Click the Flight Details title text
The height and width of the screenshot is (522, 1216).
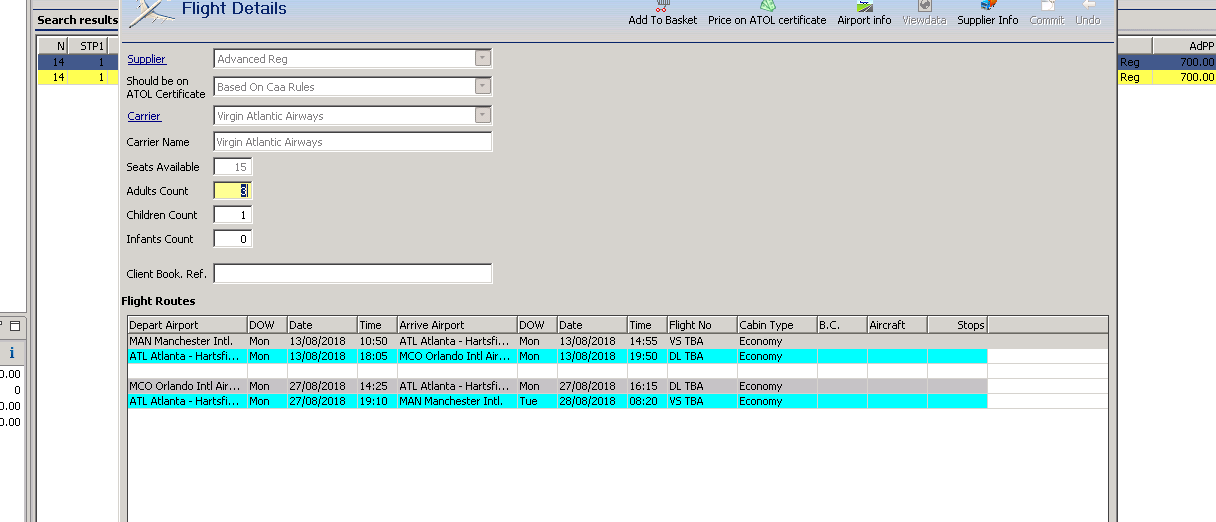[234, 9]
